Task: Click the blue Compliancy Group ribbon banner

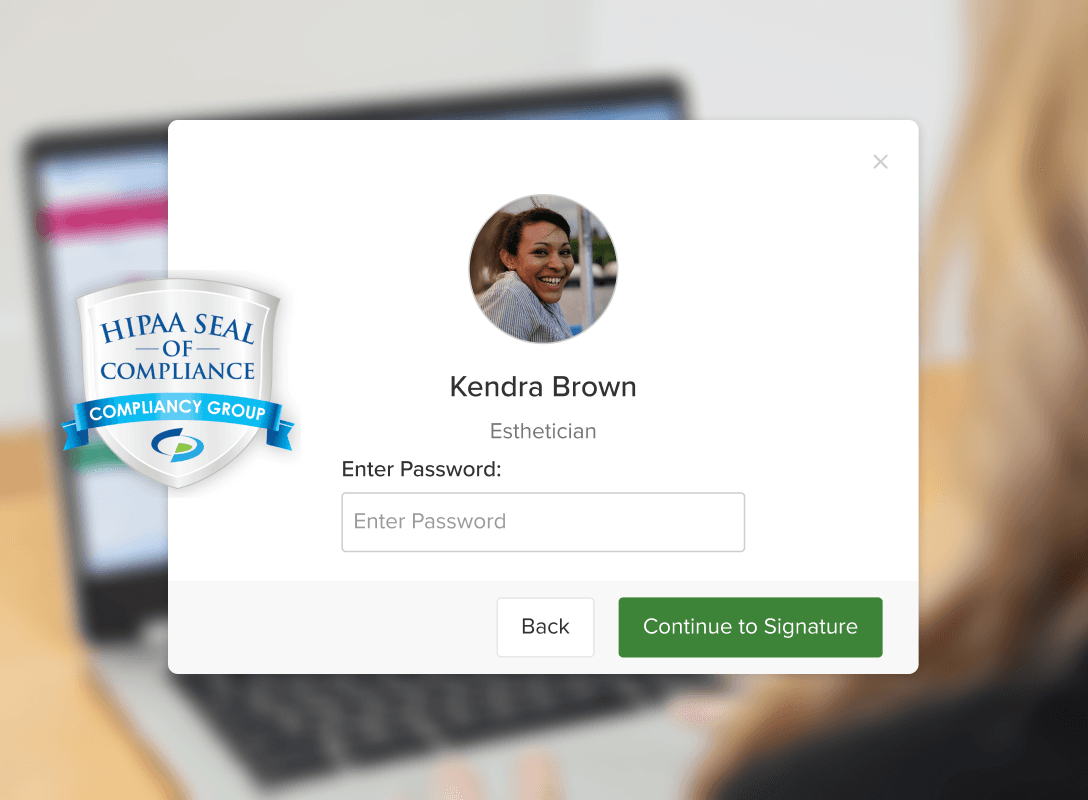Action: click(178, 418)
